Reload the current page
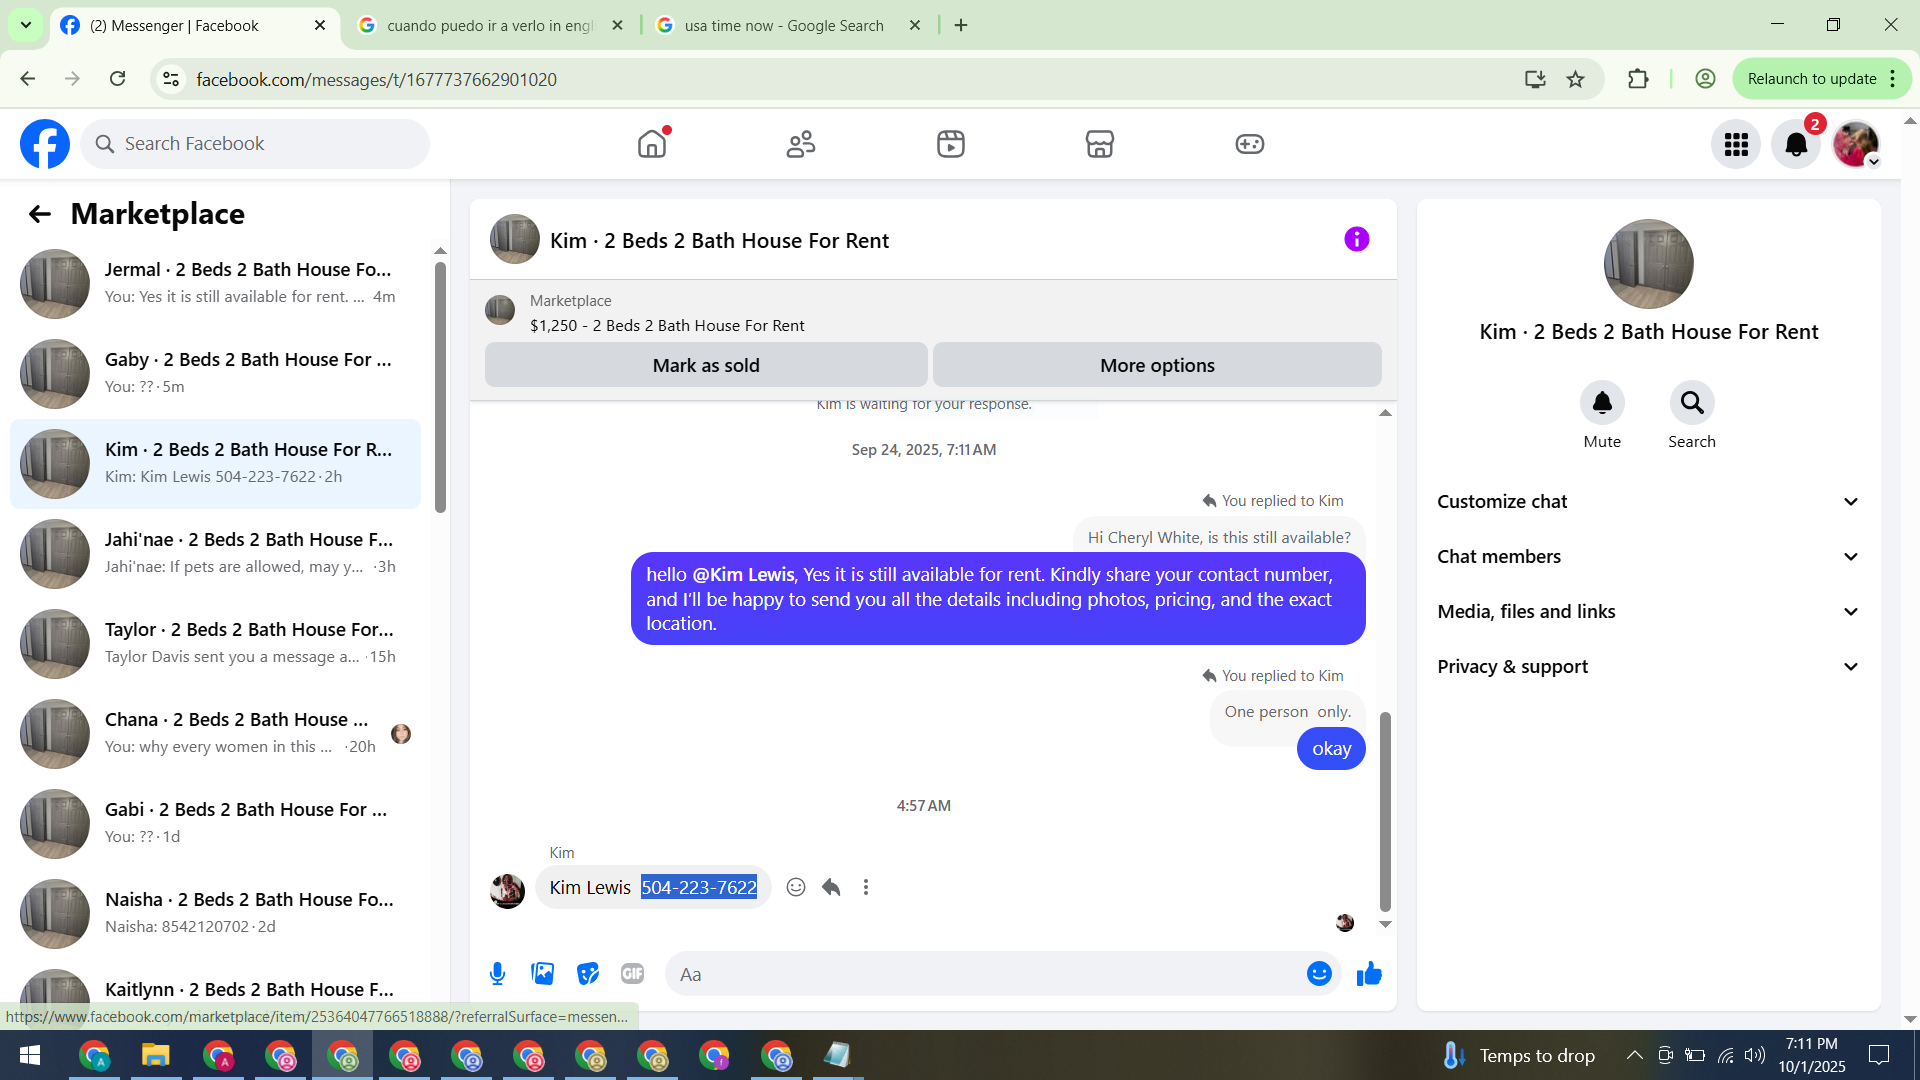The image size is (1920, 1080). (118, 79)
